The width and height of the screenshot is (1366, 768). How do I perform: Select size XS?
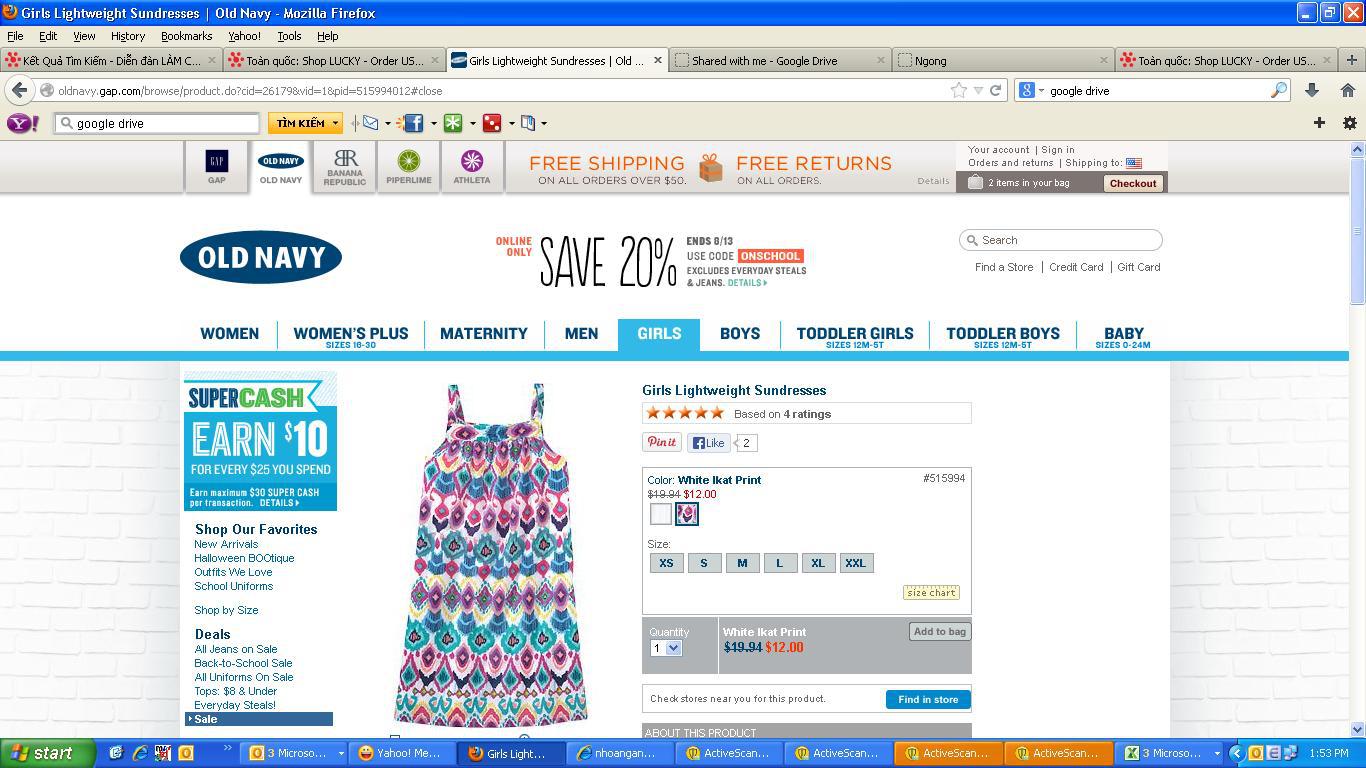pyautogui.click(x=666, y=563)
